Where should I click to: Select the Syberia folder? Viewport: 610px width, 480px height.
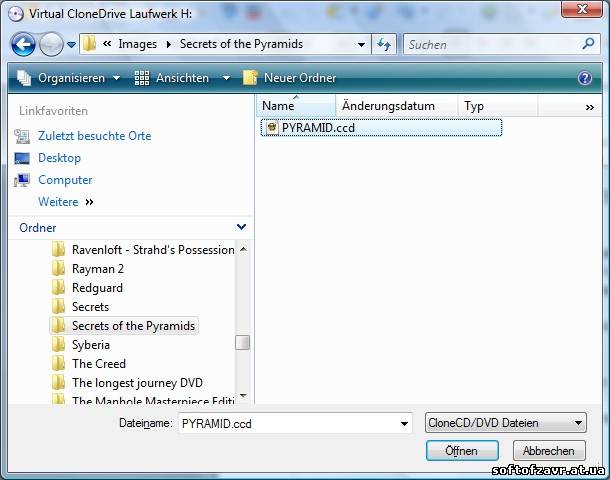91,345
